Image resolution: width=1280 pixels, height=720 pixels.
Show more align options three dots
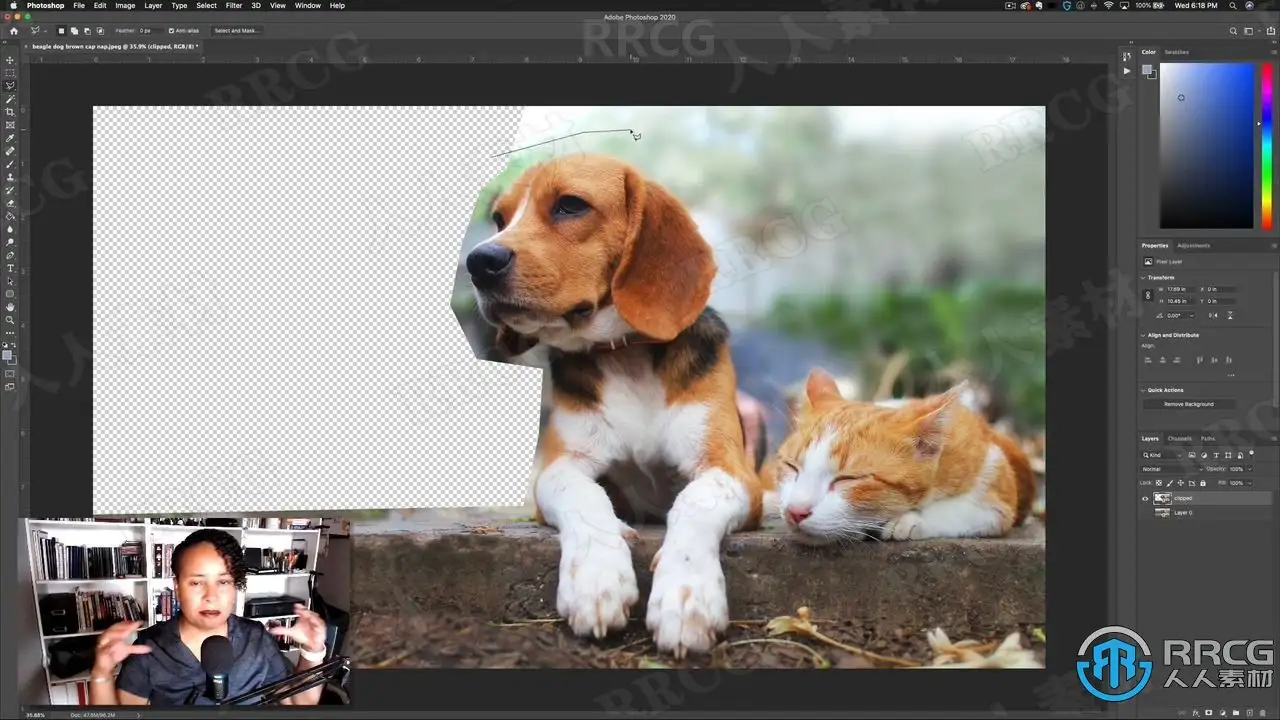click(1231, 375)
